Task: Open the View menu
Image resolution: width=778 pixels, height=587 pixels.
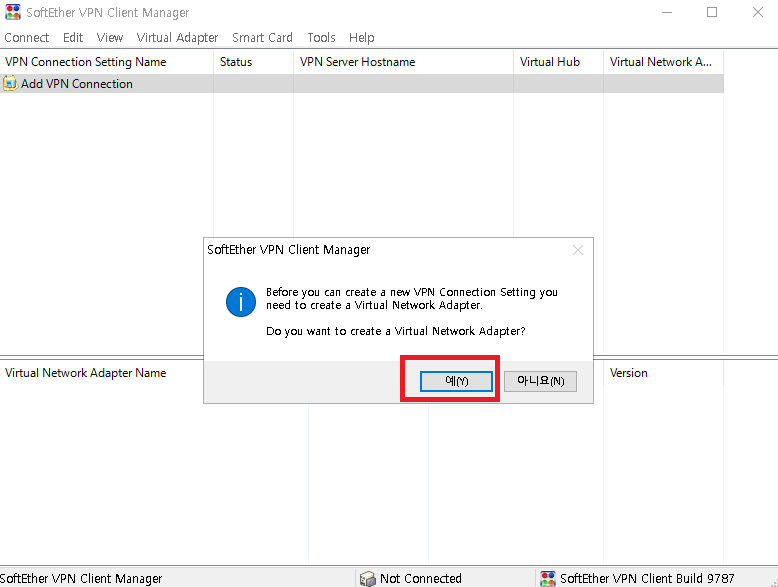Action: click(110, 38)
